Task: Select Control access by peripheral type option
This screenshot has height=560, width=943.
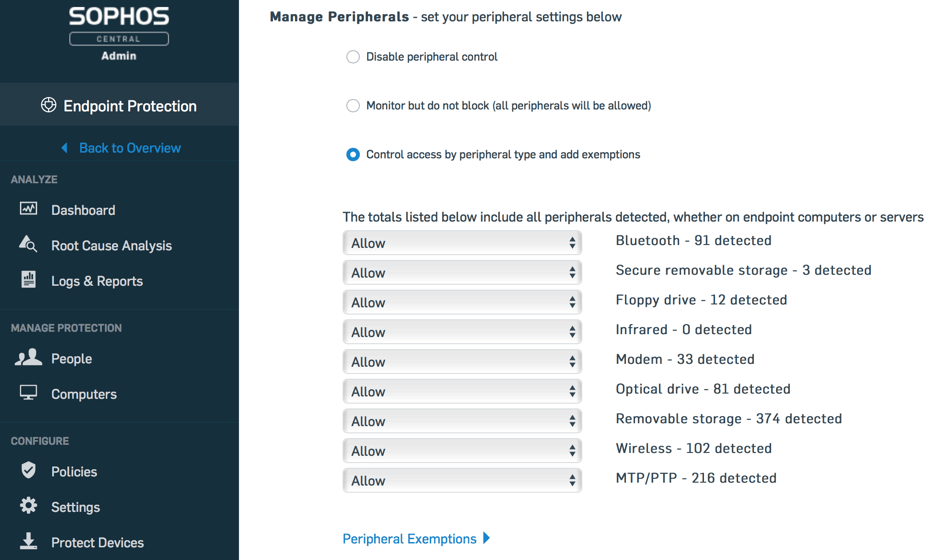Action: pos(353,154)
